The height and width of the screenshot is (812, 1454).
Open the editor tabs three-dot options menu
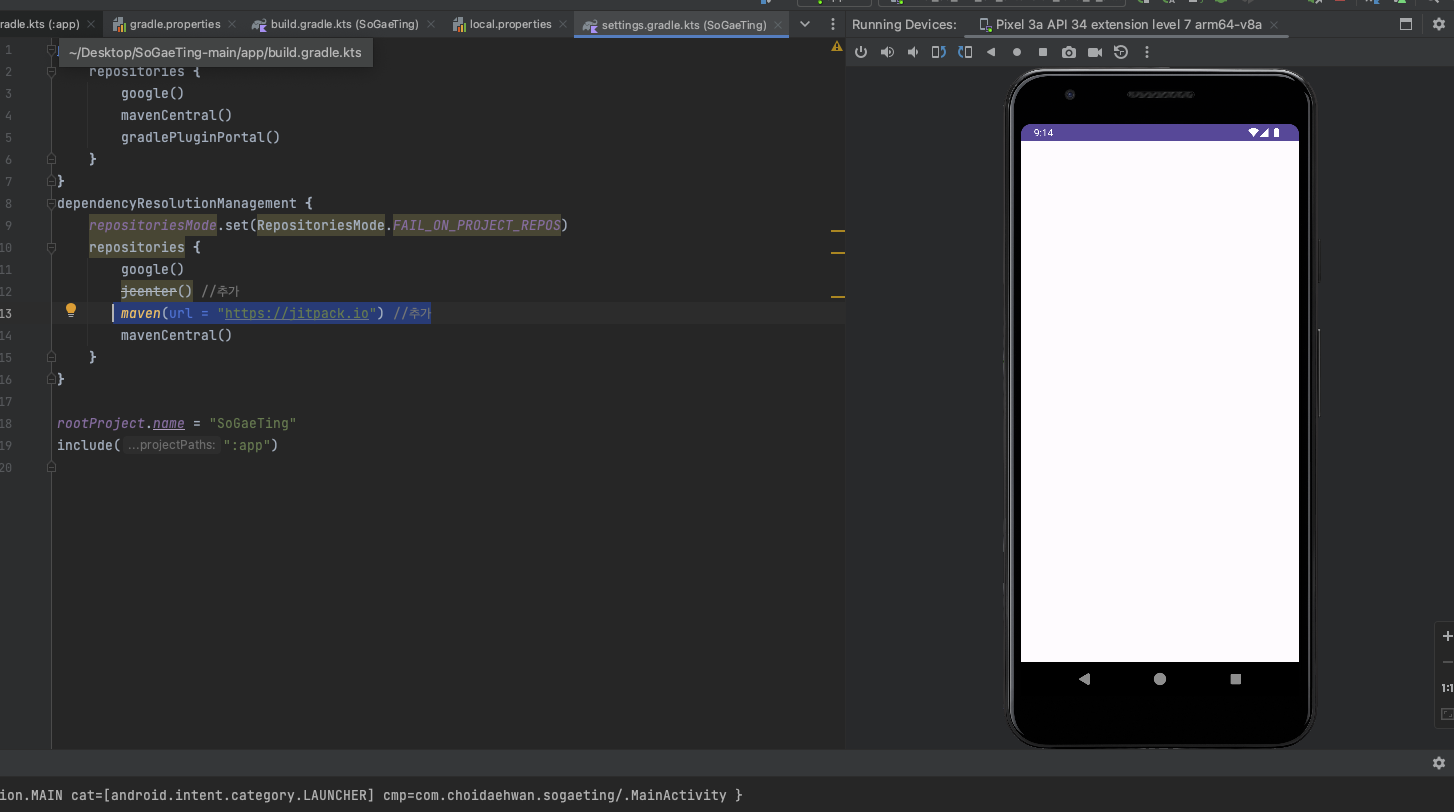pyautogui.click(x=833, y=24)
